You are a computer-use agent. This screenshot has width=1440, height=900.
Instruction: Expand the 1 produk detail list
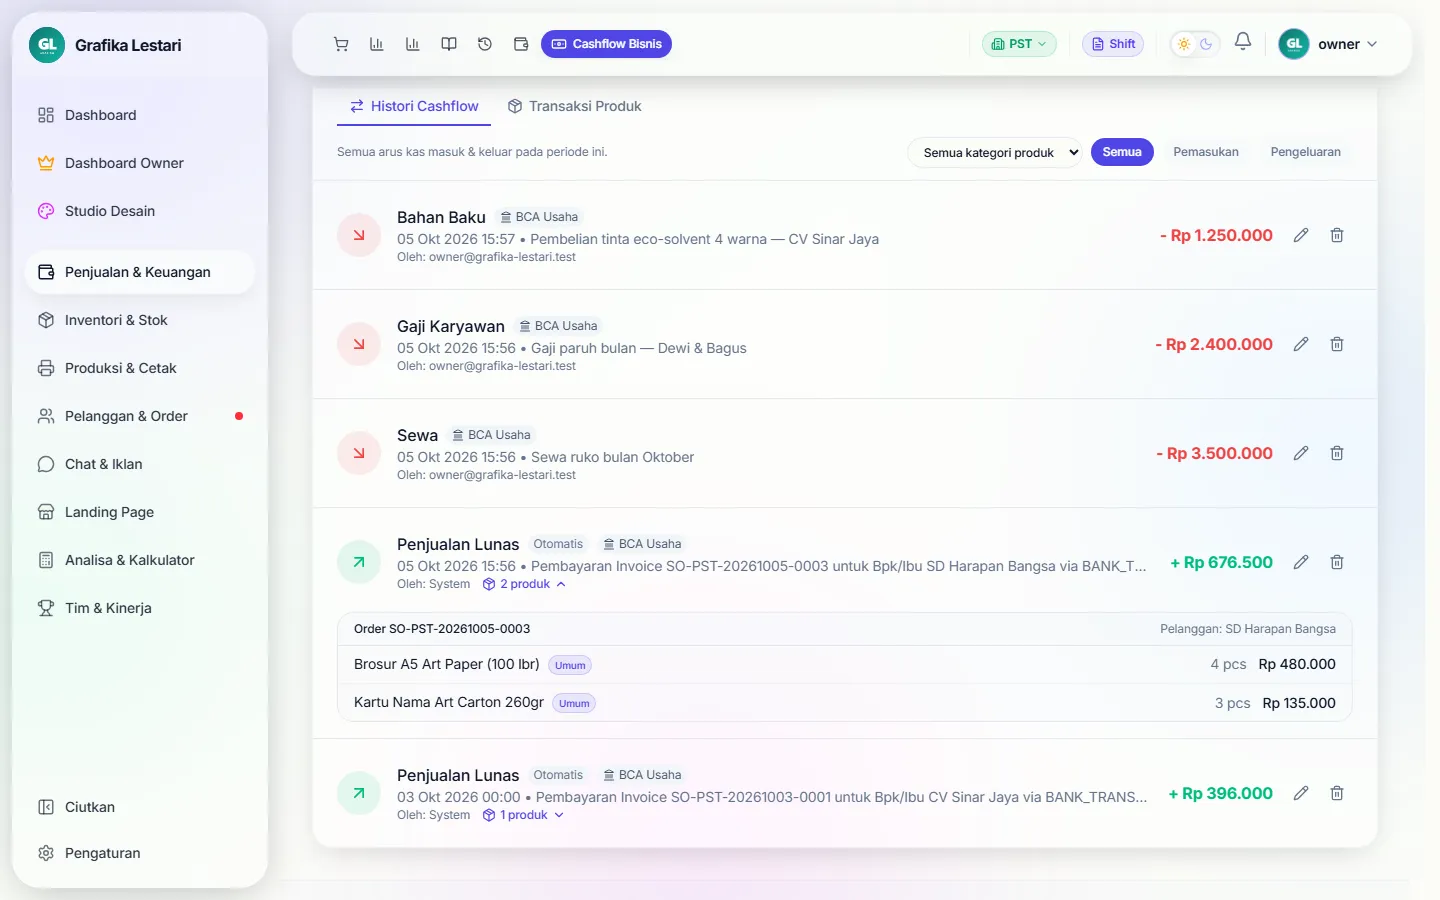click(524, 815)
